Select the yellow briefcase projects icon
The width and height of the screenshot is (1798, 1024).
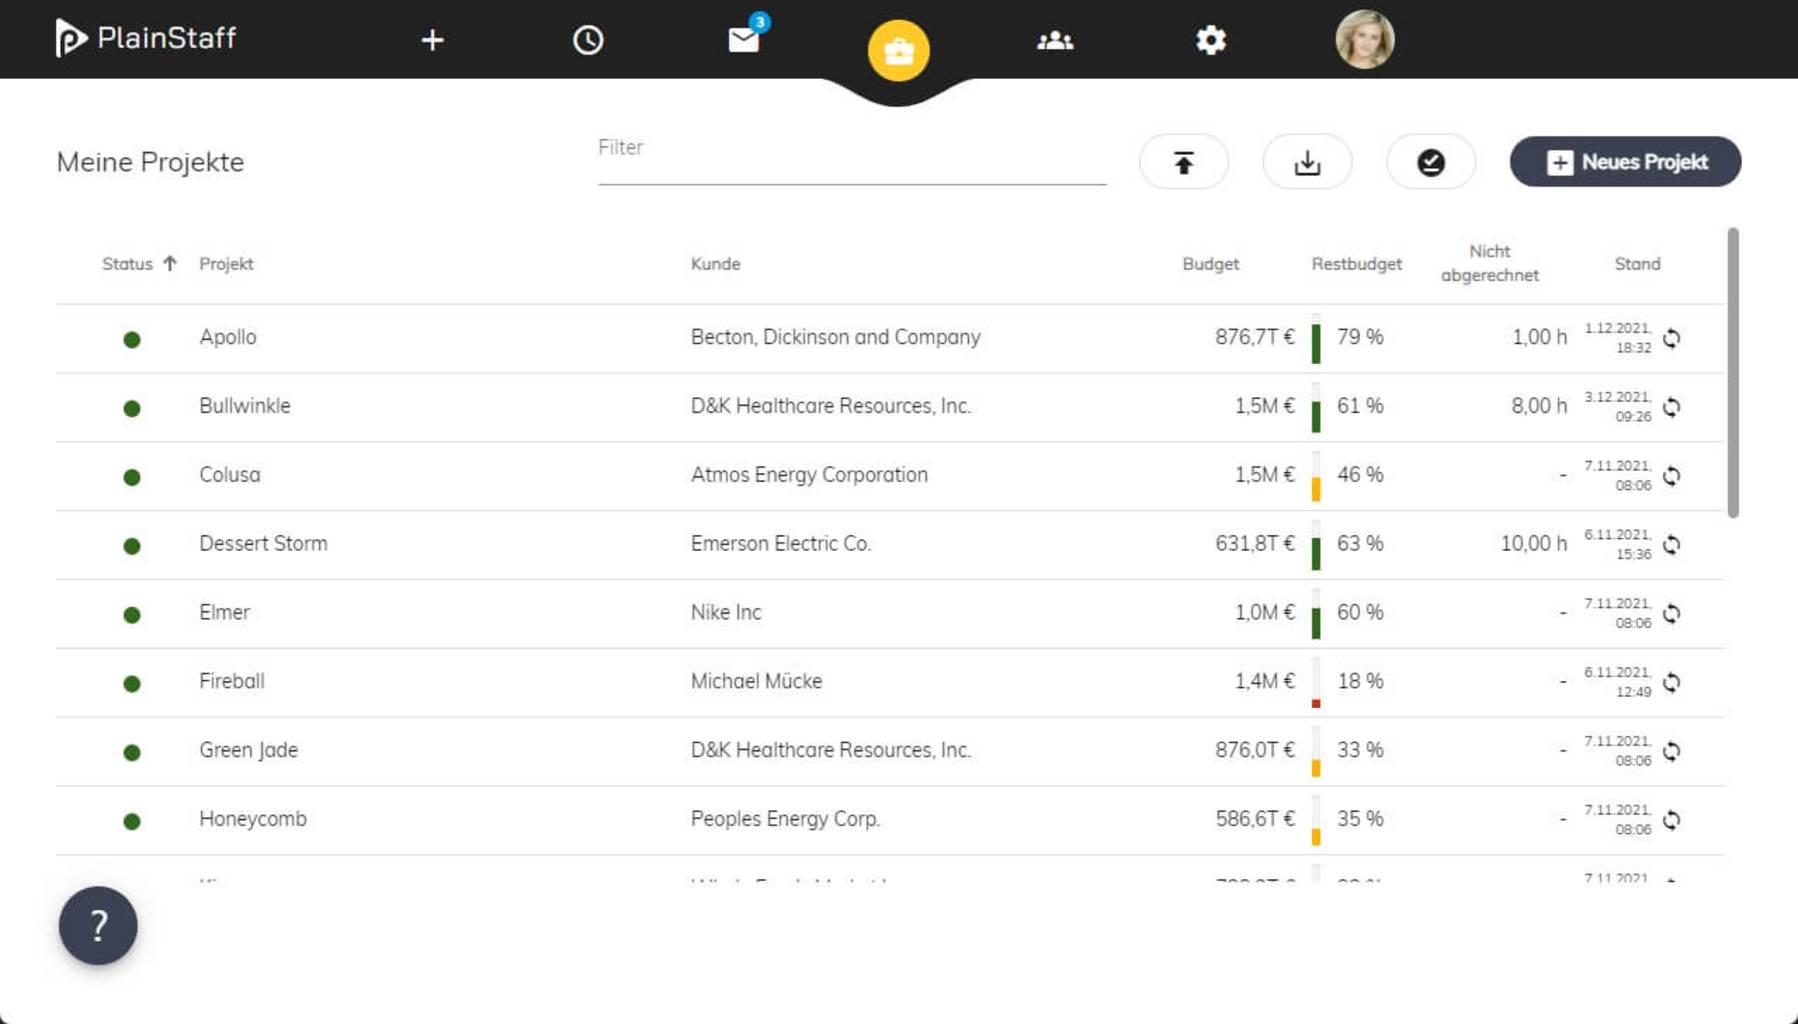[898, 50]
